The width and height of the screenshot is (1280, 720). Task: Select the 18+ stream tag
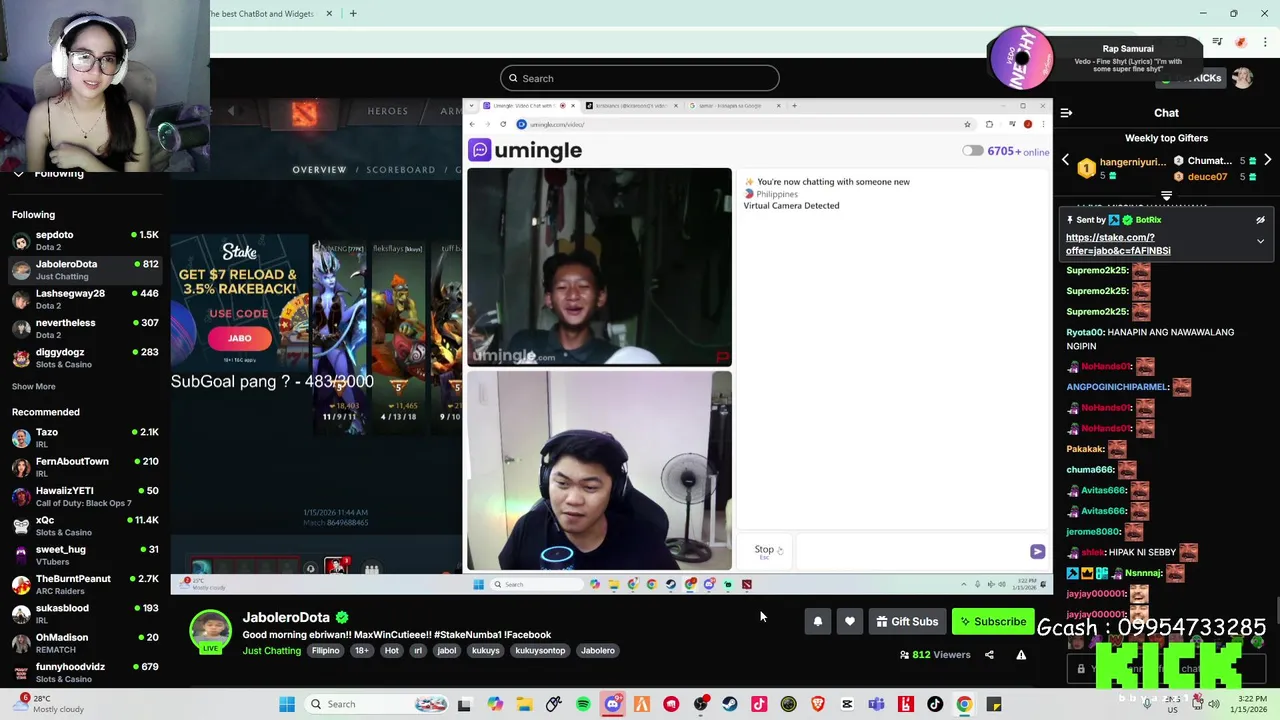(361, 651)
